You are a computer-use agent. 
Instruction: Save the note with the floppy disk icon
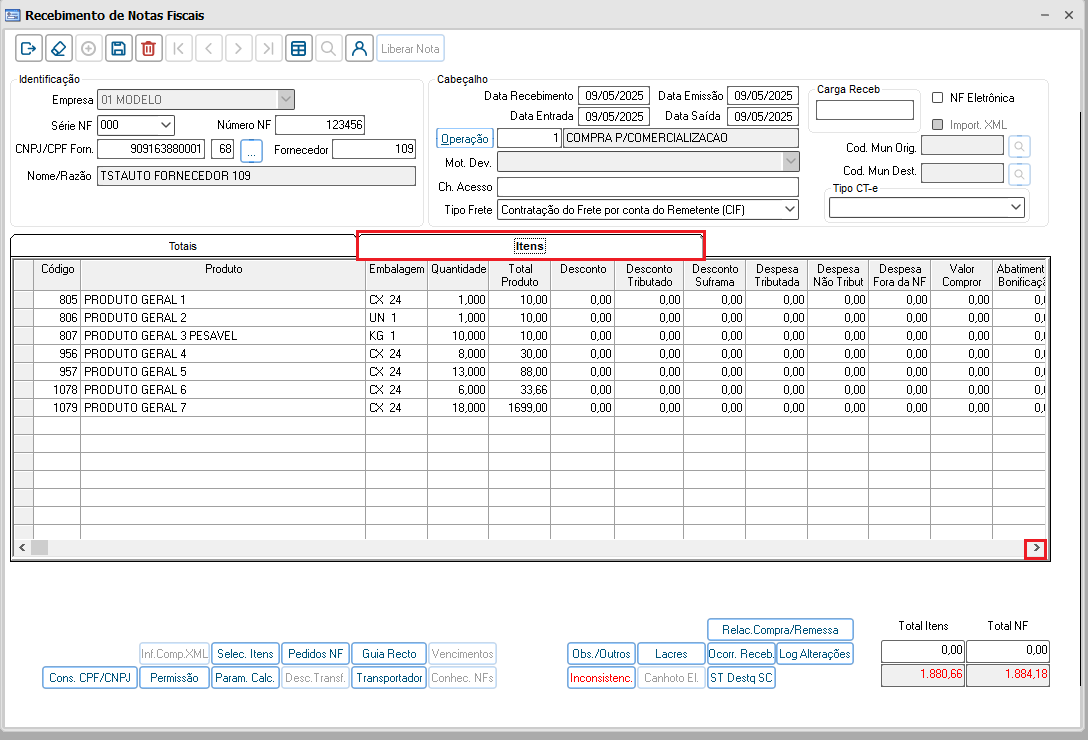(118, 48)
